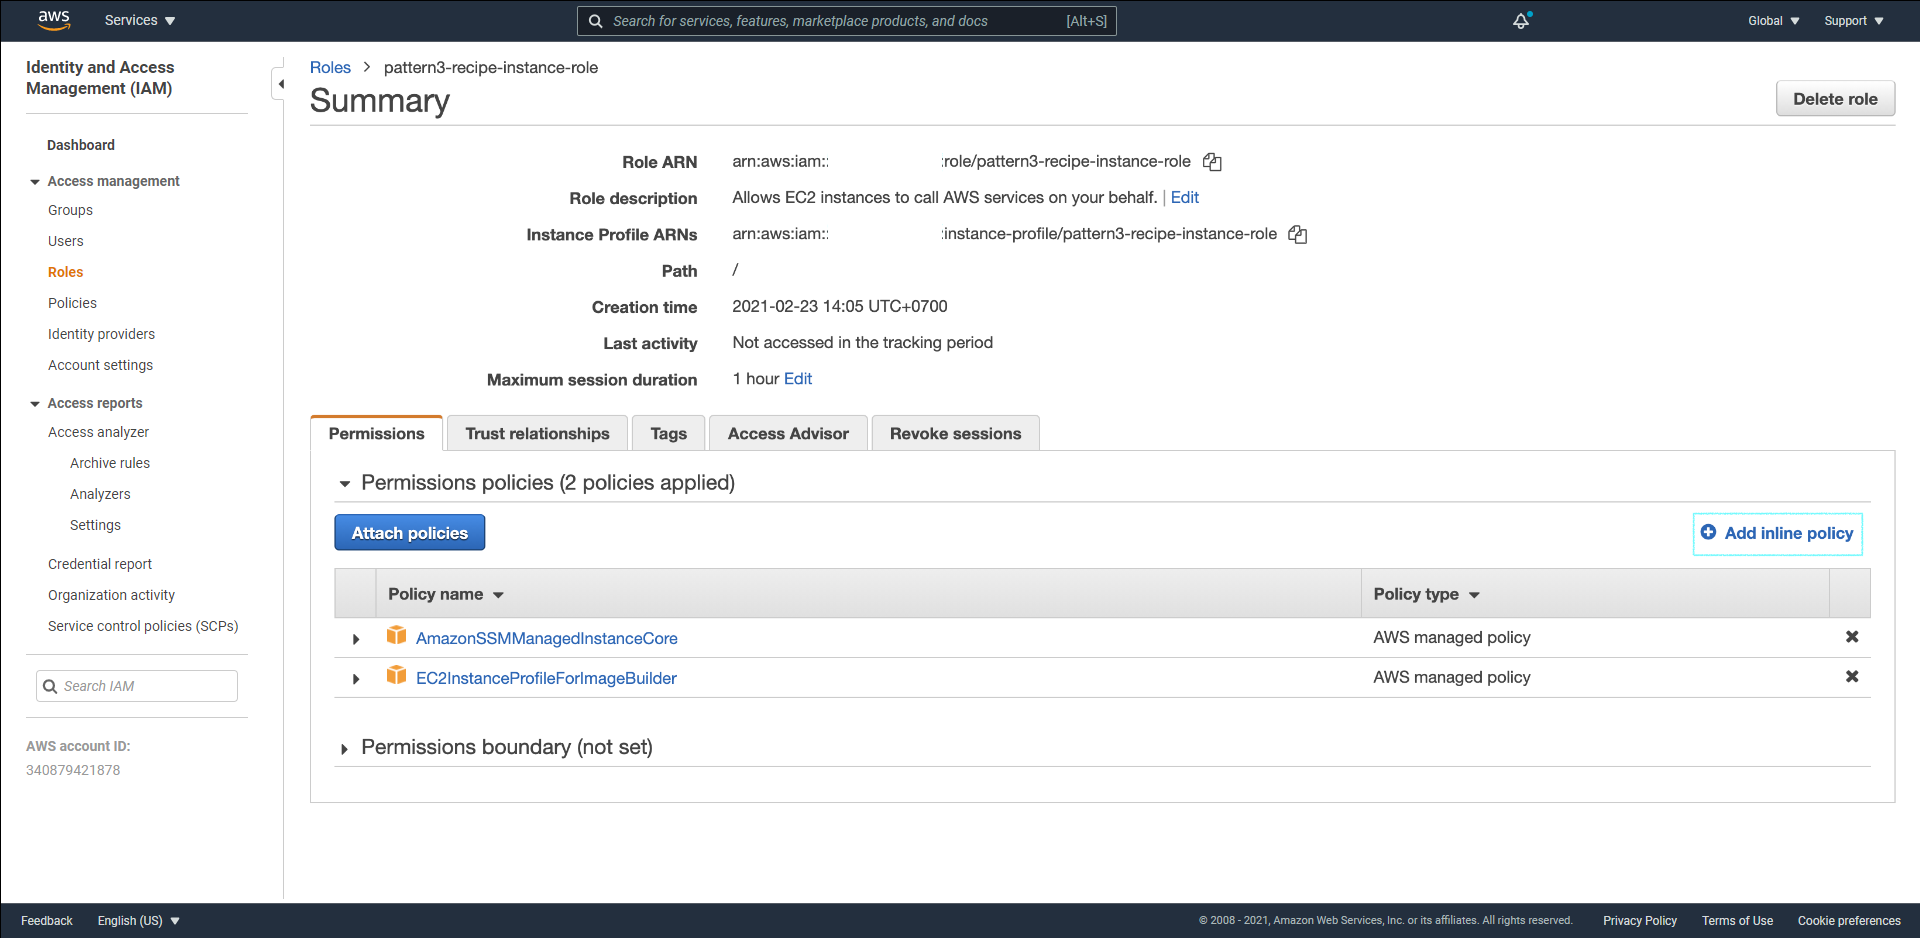Open the EC2InstanceProfileForImageBuilder policy link

tap(546, 678)
